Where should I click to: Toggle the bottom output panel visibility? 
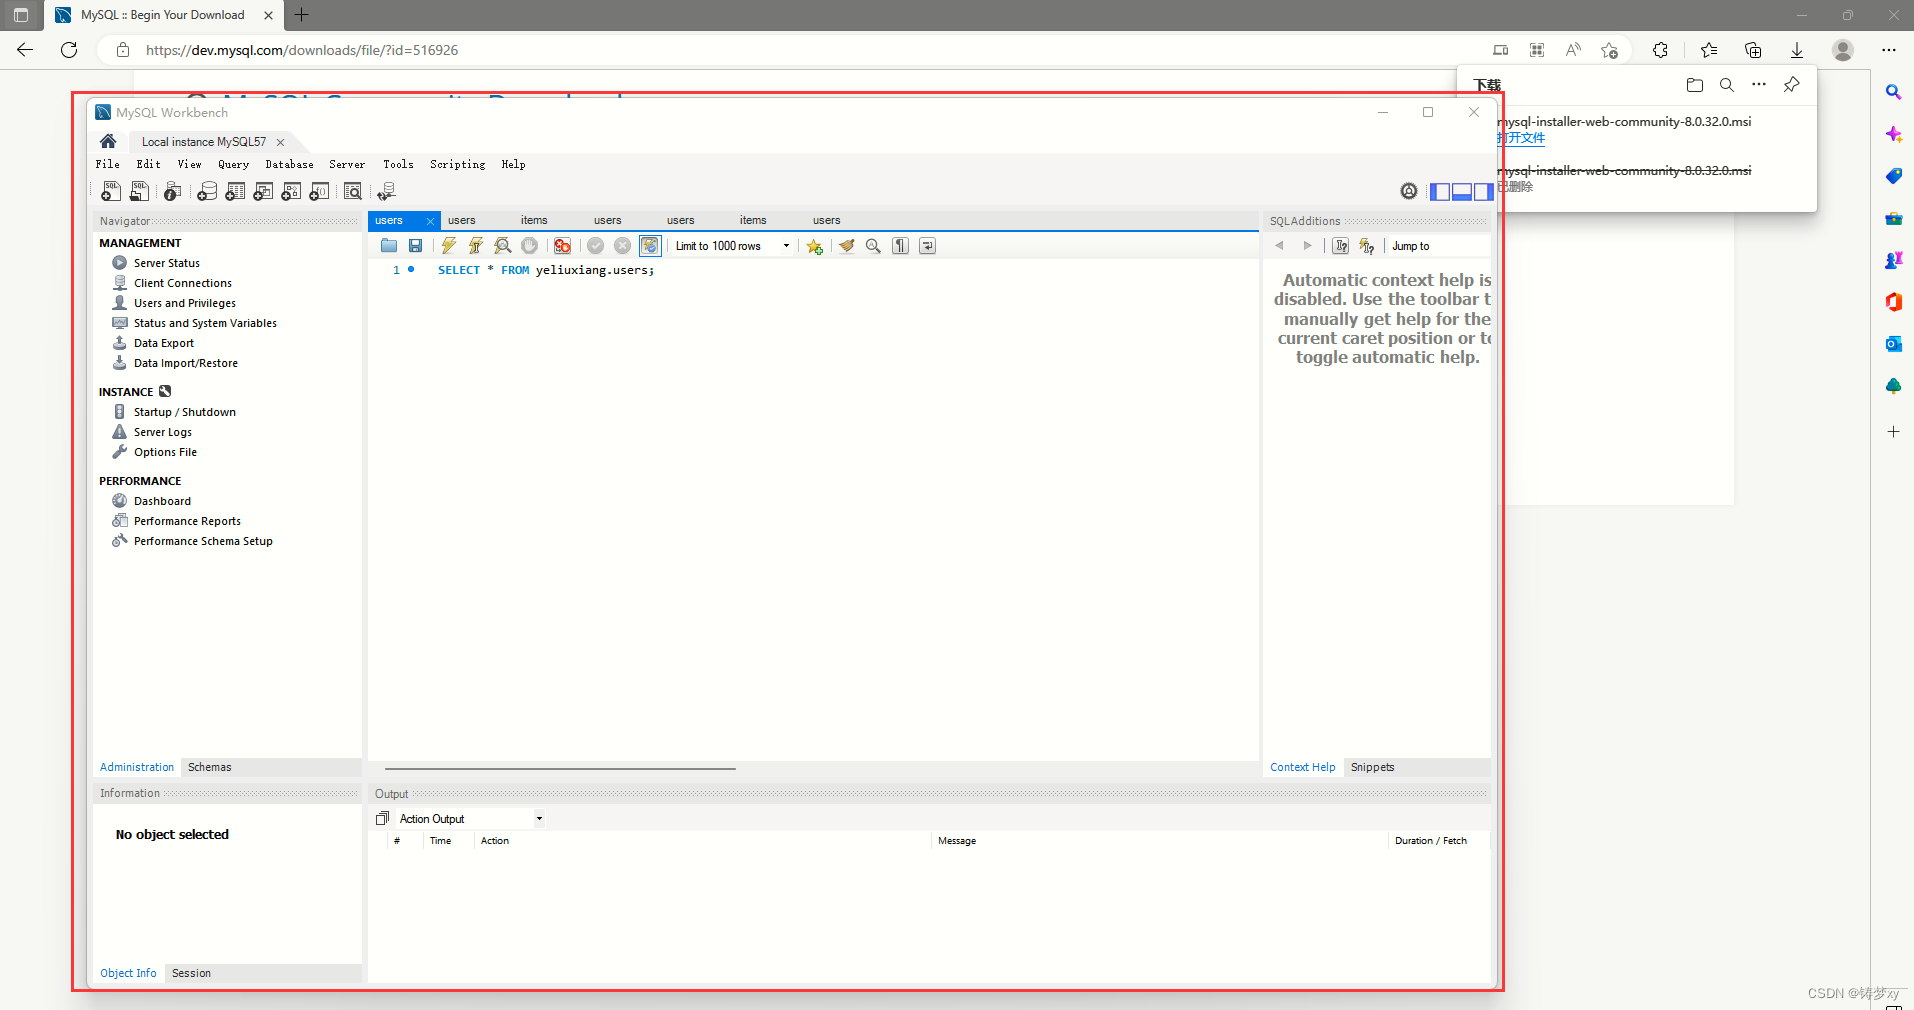[1461, 192]
